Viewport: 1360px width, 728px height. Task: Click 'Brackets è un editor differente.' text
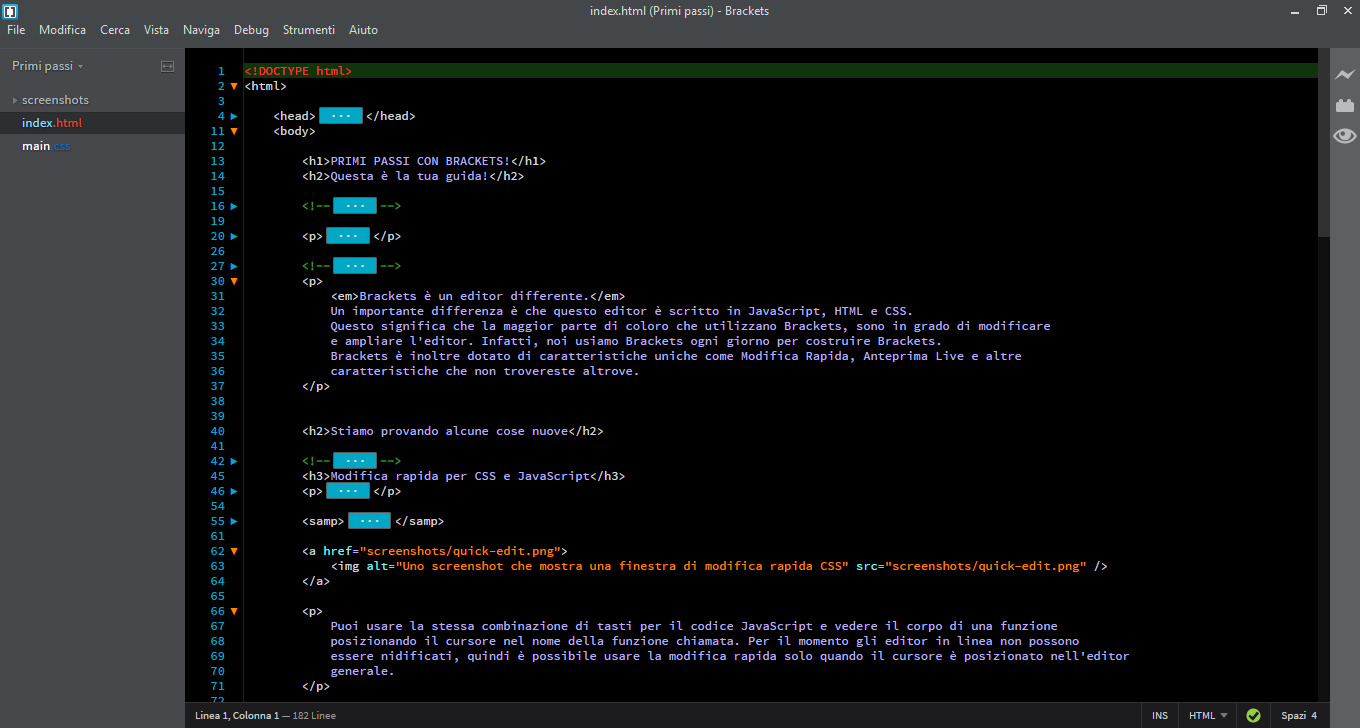click(x=472, y=296)
